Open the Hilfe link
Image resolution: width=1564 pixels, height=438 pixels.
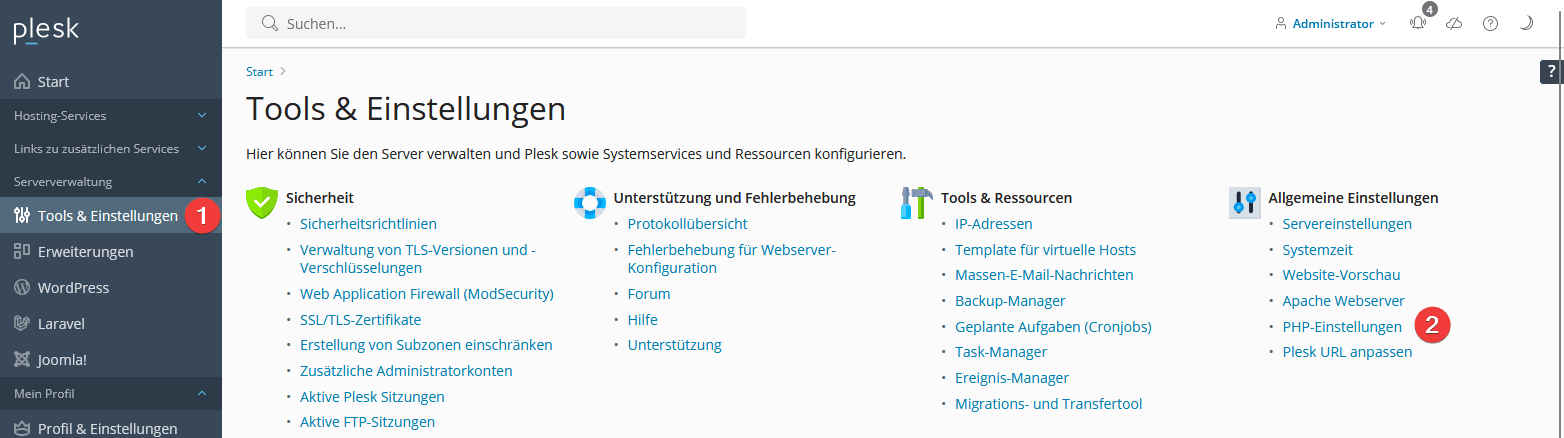tap(643, 320)
